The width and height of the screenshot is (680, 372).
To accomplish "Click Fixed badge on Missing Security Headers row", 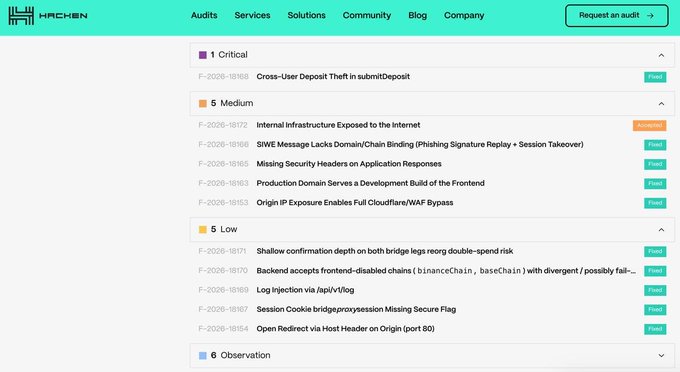I will click(x=655, y=164).
